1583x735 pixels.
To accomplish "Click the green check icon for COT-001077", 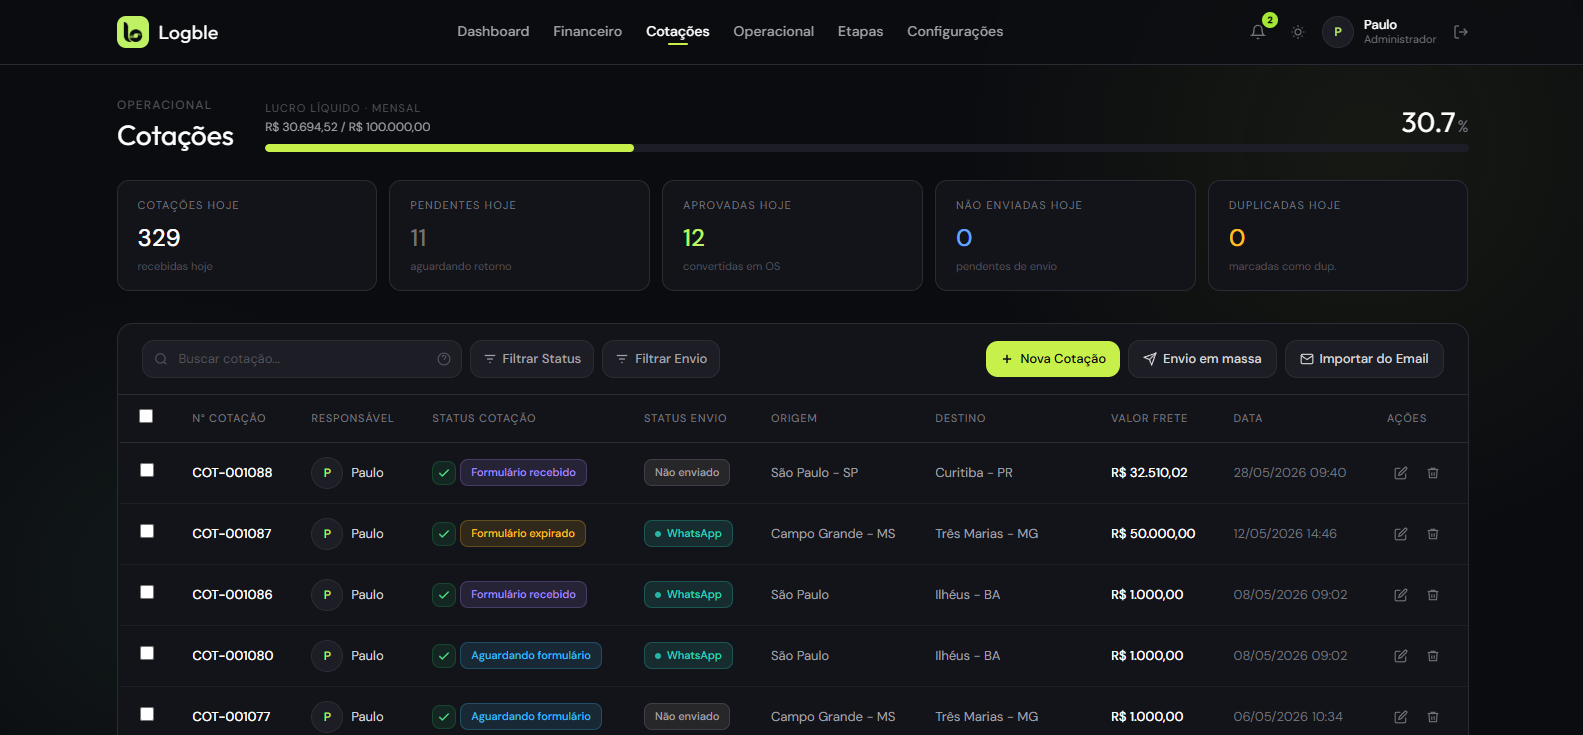I will (x=444, y=717).
